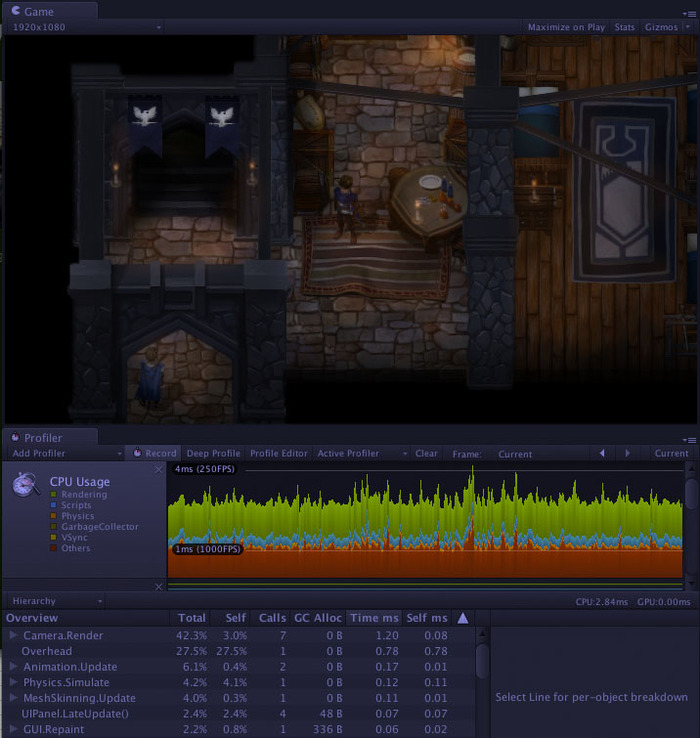Expand the GUI.Repaint row
Image resolution: width=700 pixels, height=738 pixels.
14,729
